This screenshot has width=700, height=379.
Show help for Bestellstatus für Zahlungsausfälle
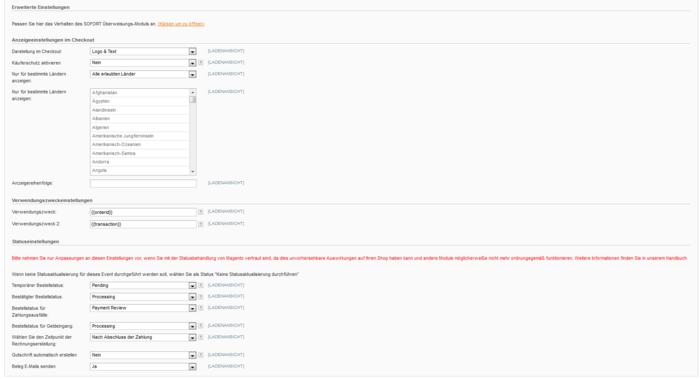(x=201, y=308)
